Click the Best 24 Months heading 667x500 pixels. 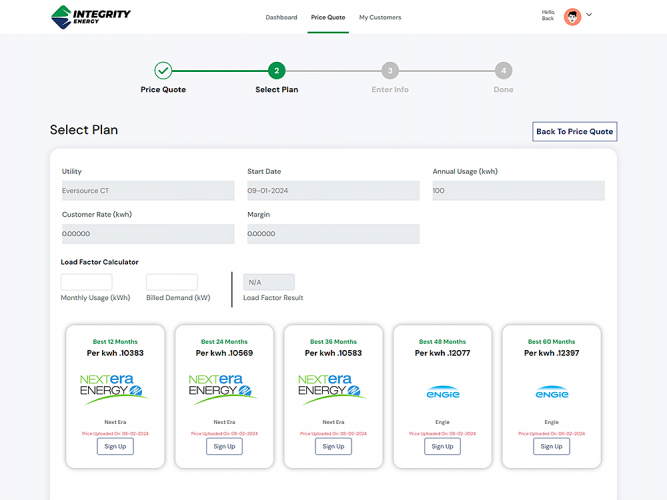[x=224, y=342]
